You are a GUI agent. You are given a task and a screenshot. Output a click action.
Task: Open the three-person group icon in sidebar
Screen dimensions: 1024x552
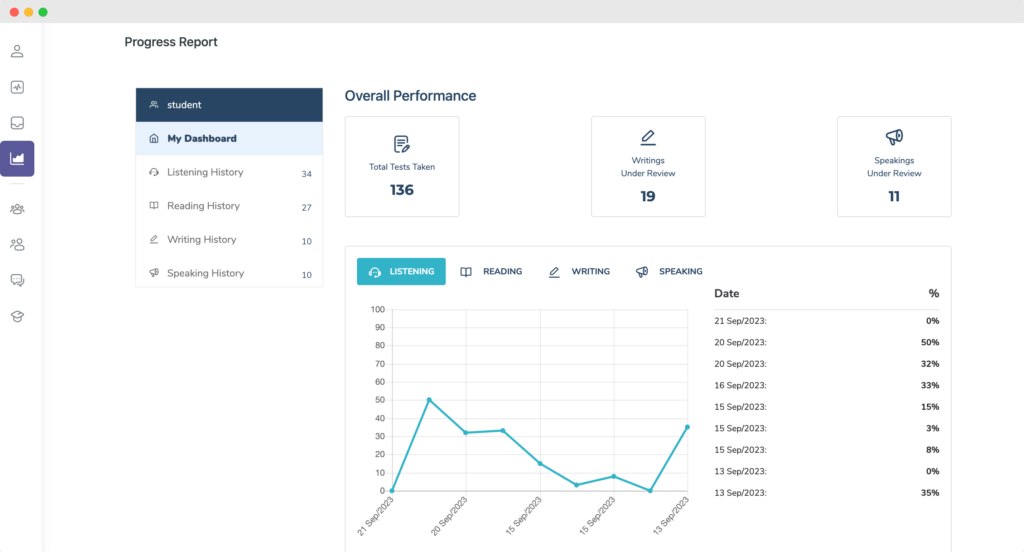pos(17,209)
